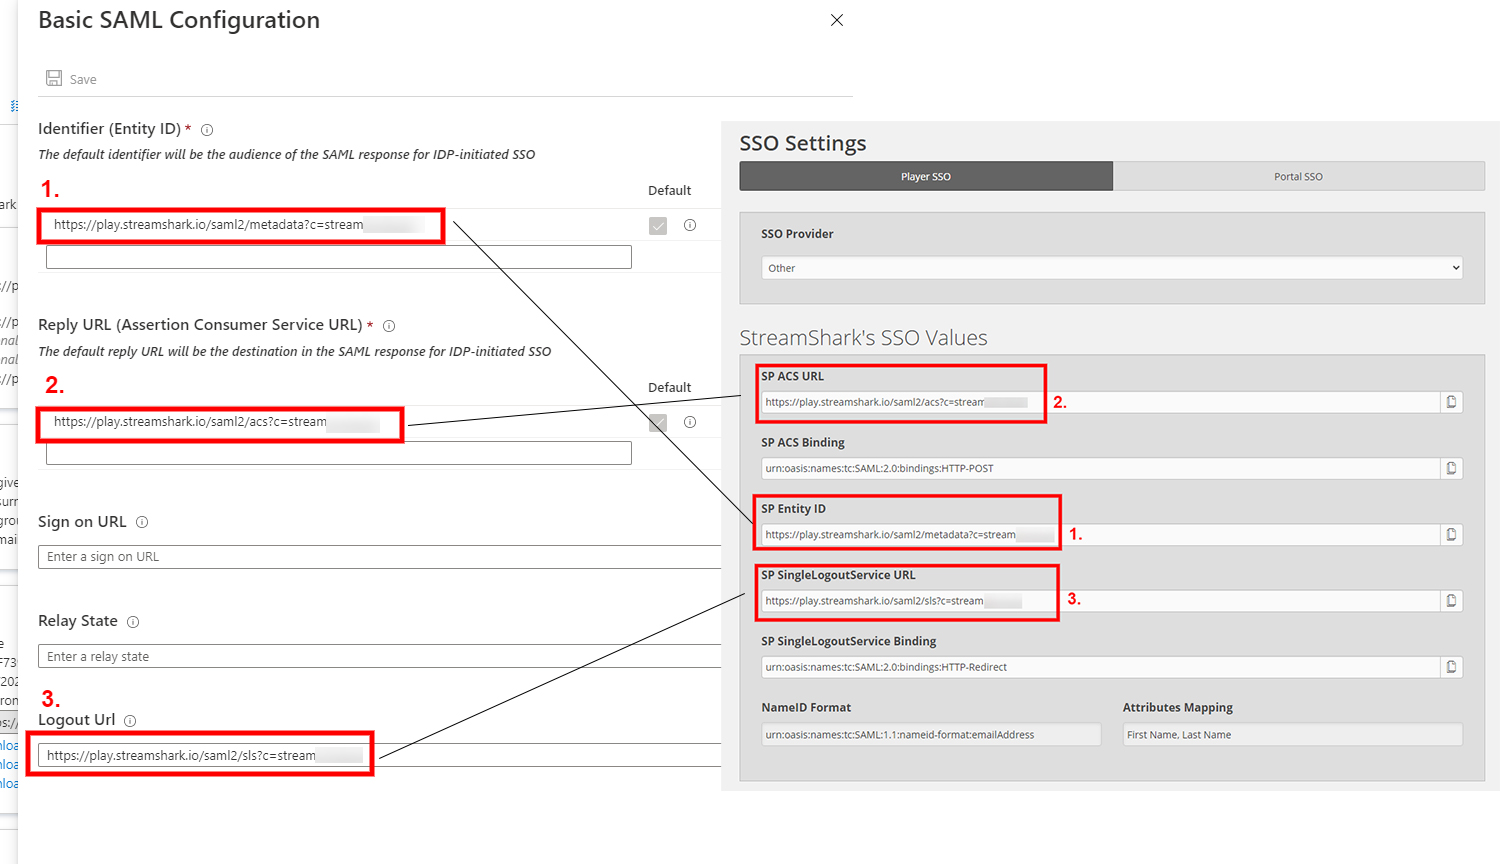Open the SSO Provider dropdown
This screenshot has height=864, width=1500.
coord(1112,268)
